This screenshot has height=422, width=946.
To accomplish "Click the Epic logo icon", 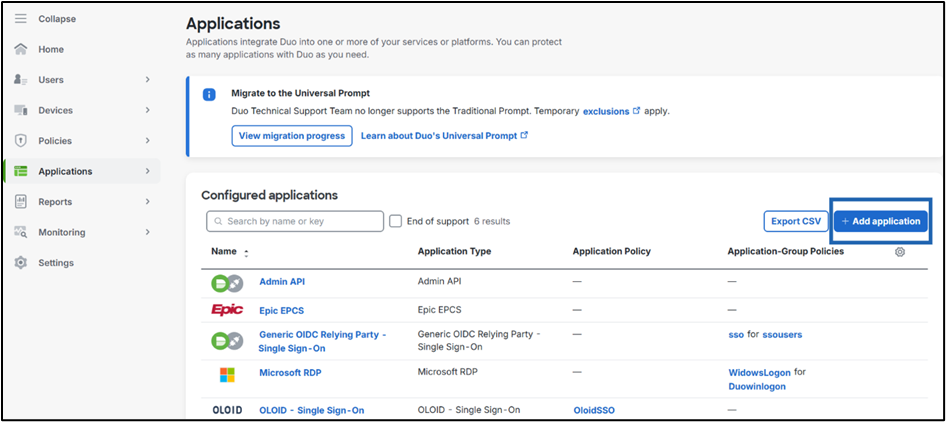I will tap(227, 310).
